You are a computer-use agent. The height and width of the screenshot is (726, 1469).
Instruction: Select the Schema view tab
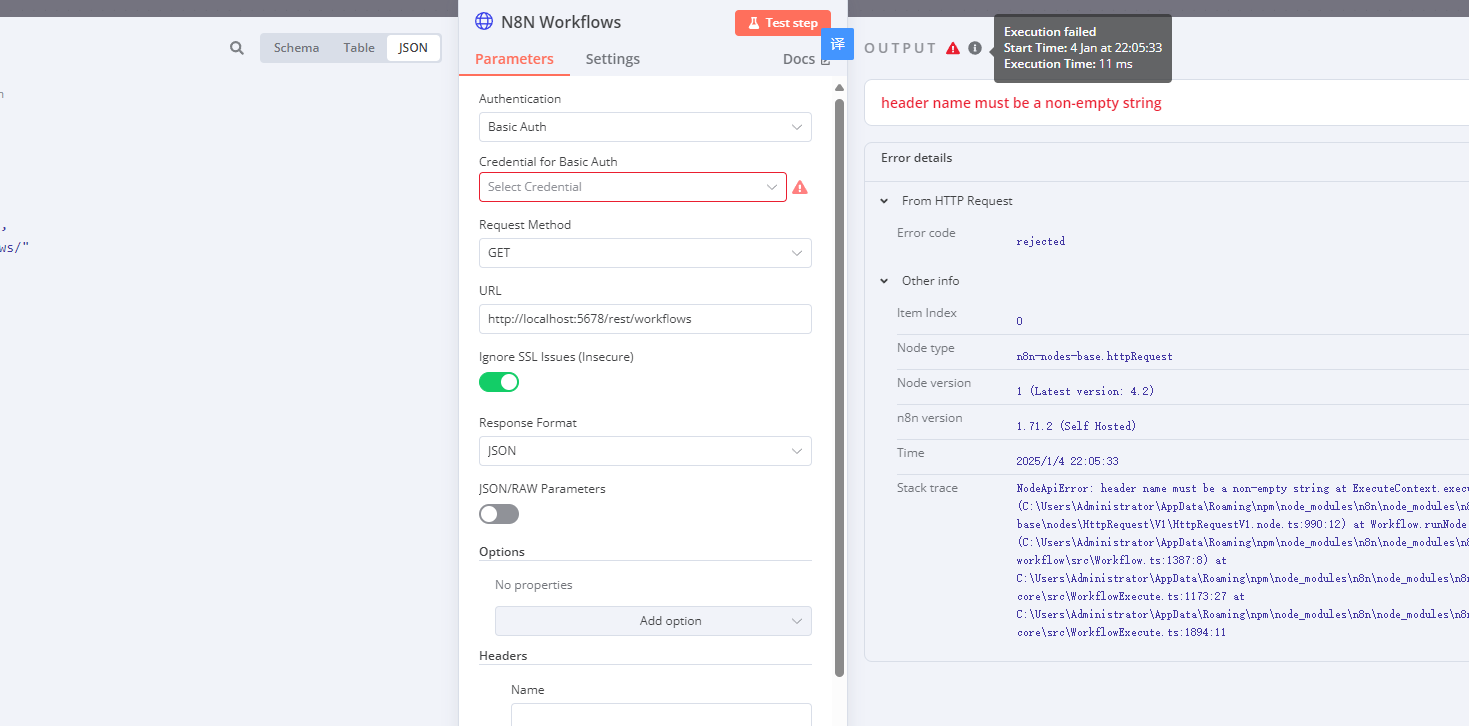click(297, 48)
